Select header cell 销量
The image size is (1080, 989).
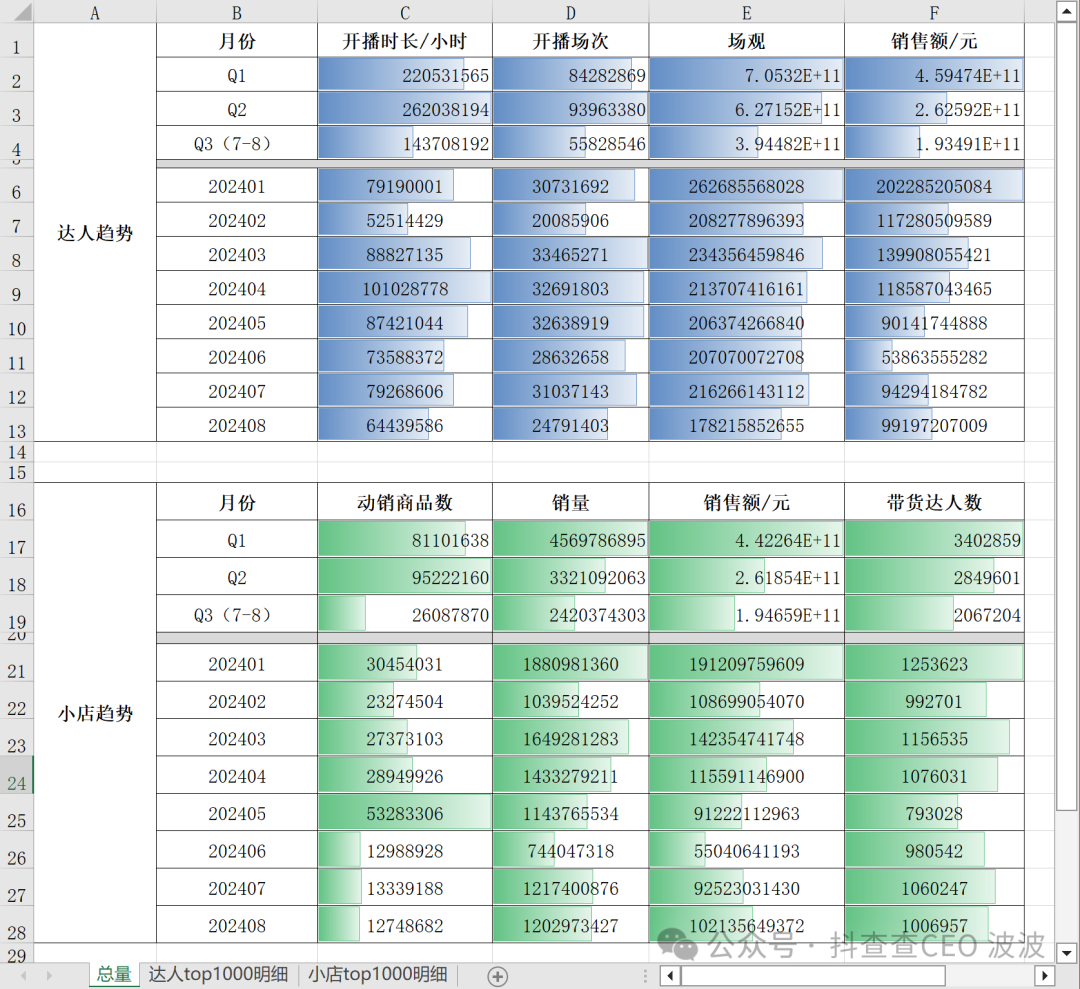click(x=570, y=502)
